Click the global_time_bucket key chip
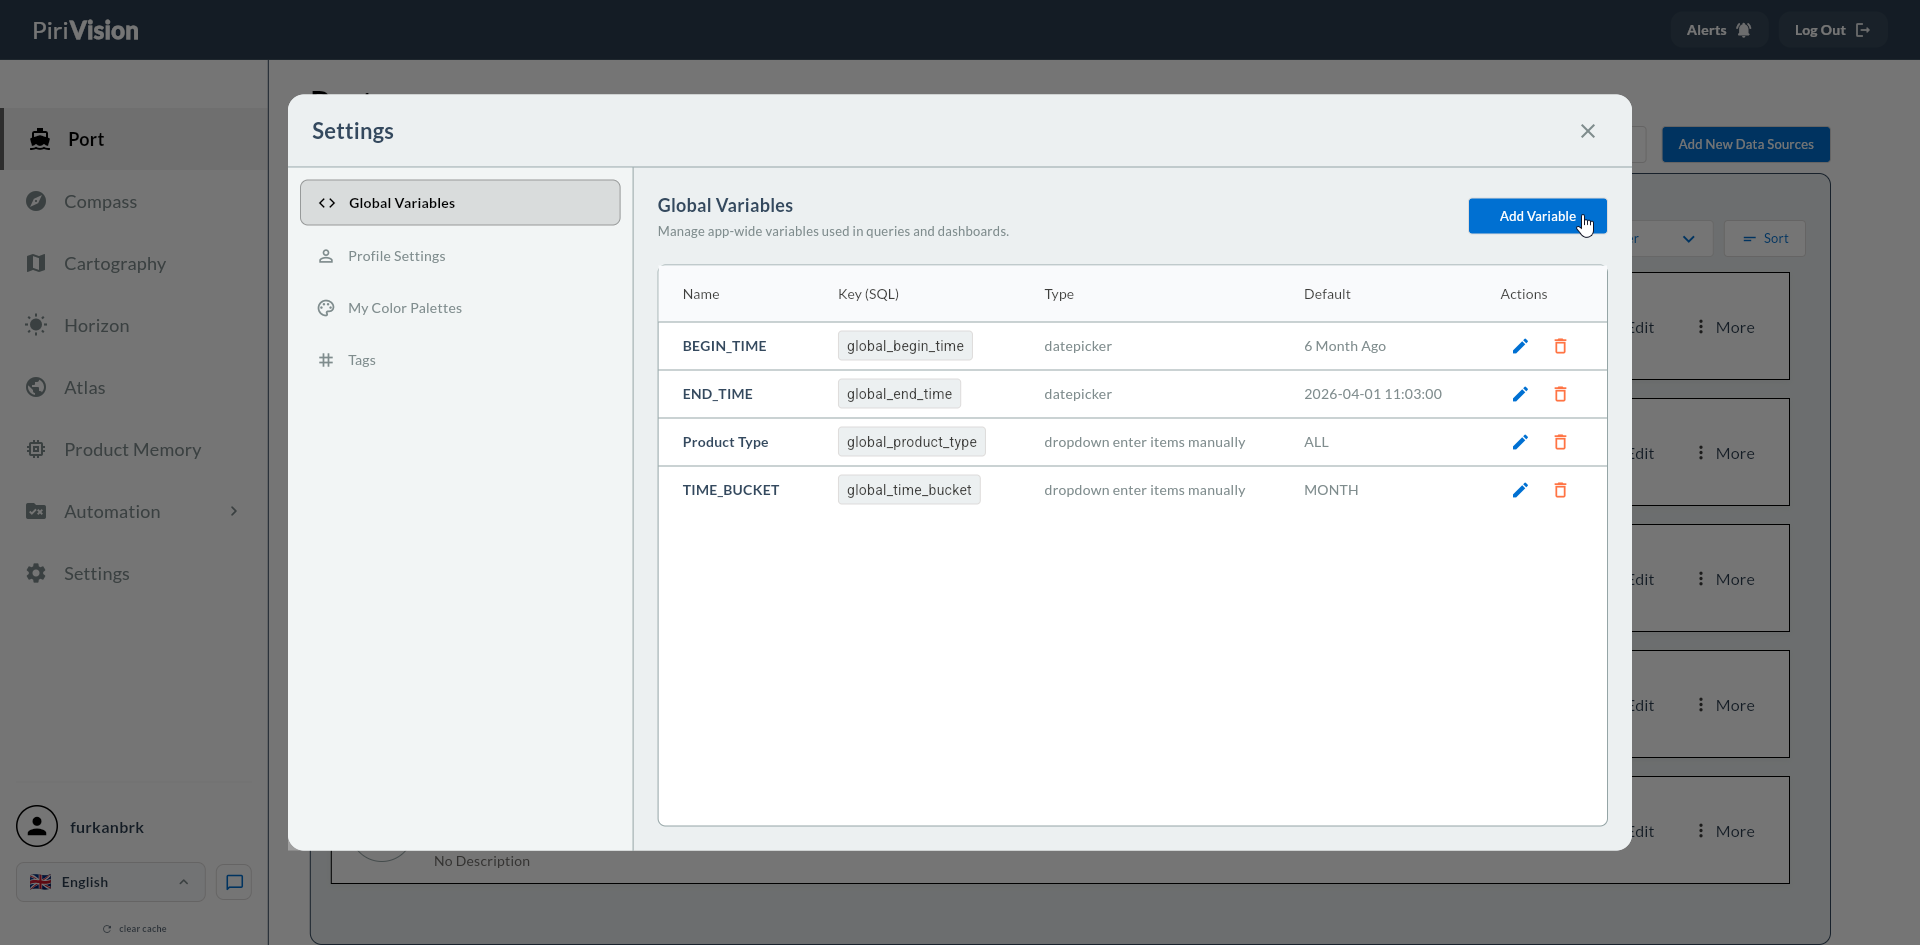Image resolution: width=1920 pixels, height=945 pixels. pyautogui.click(x=909, y=490)
